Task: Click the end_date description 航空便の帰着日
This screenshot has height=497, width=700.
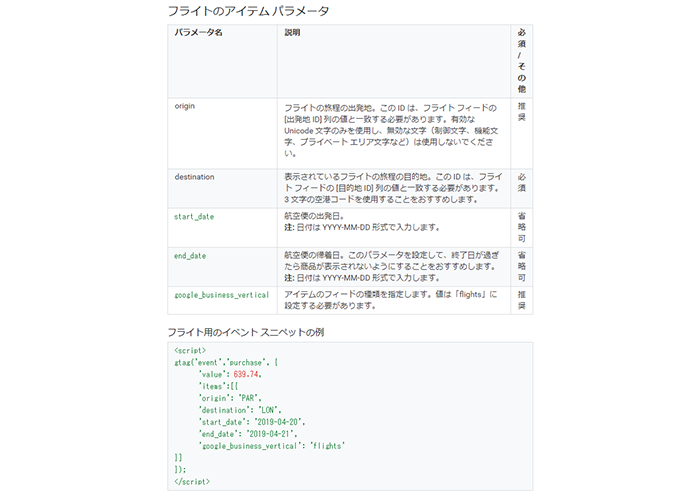Action: tap(392, 266)
